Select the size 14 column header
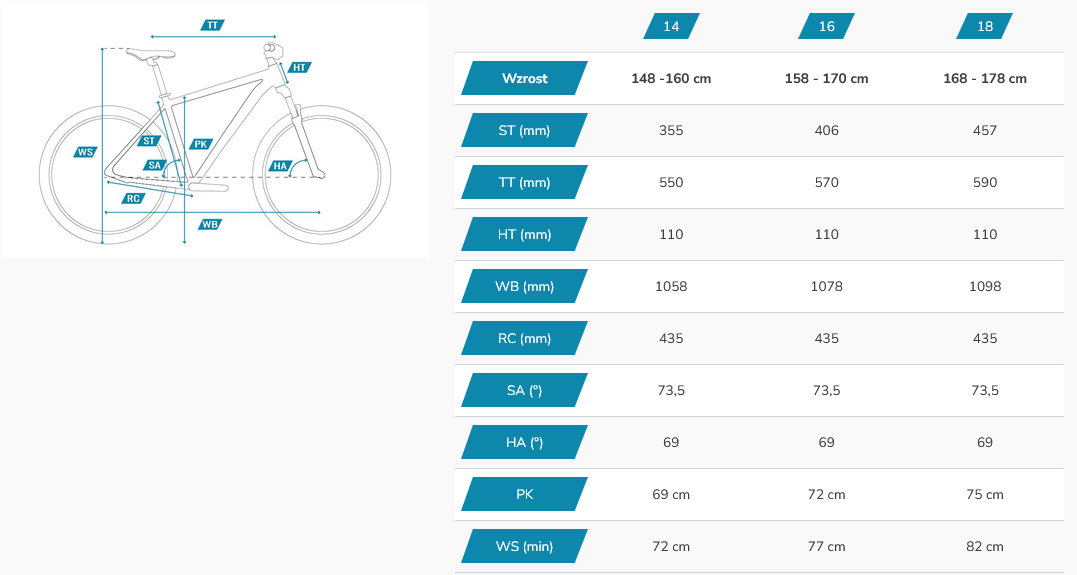Image resolution: width=1077 pixels, height=575 pixels. tap(671, 26)
